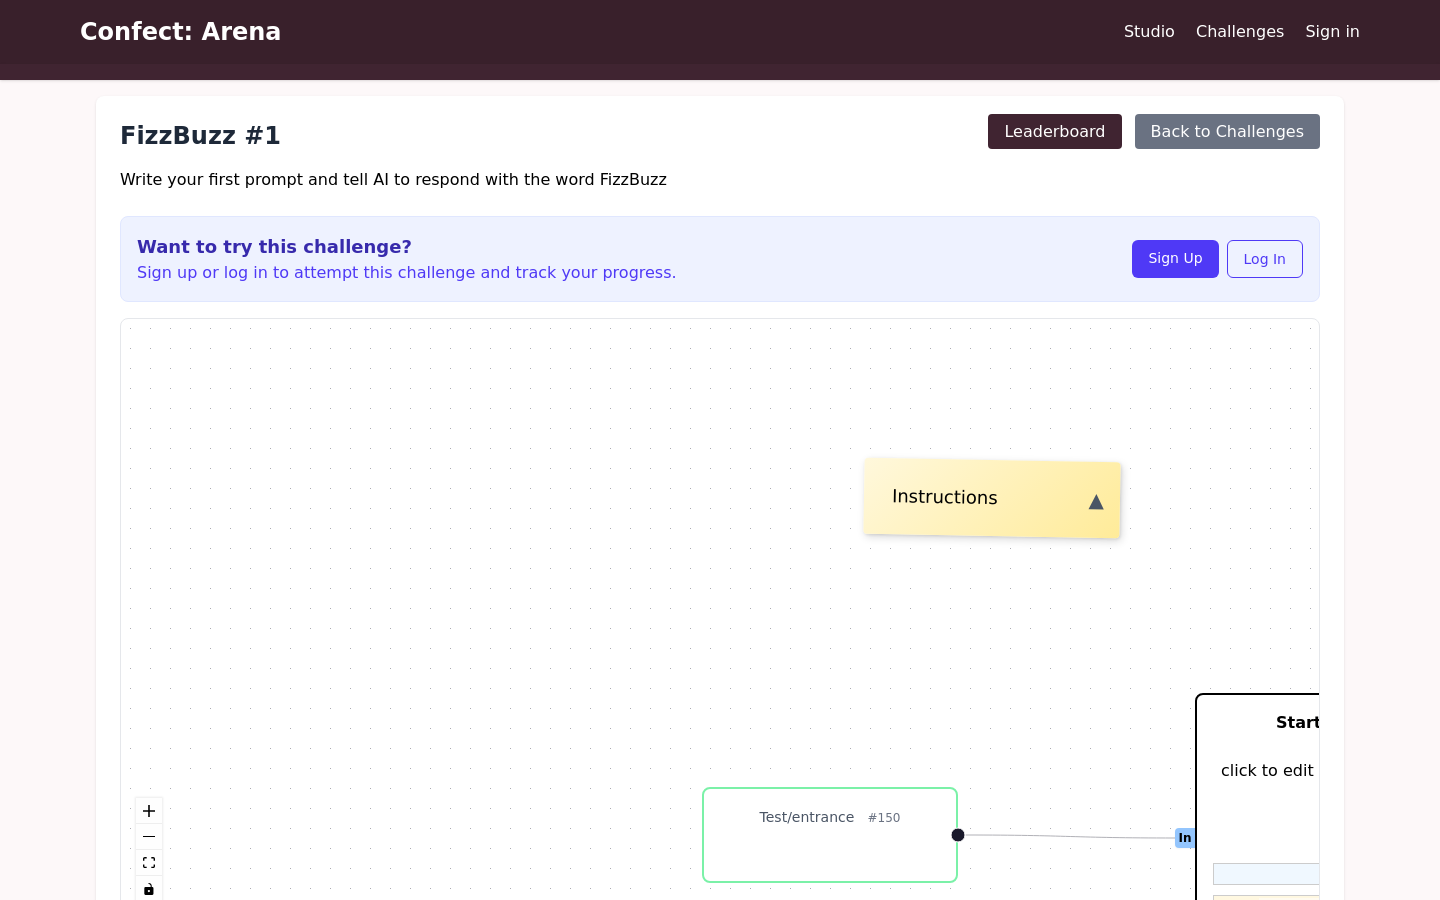Zoom out with the canvas minus control
This screenshot has width=1440, height=900.
pos(149,837)
